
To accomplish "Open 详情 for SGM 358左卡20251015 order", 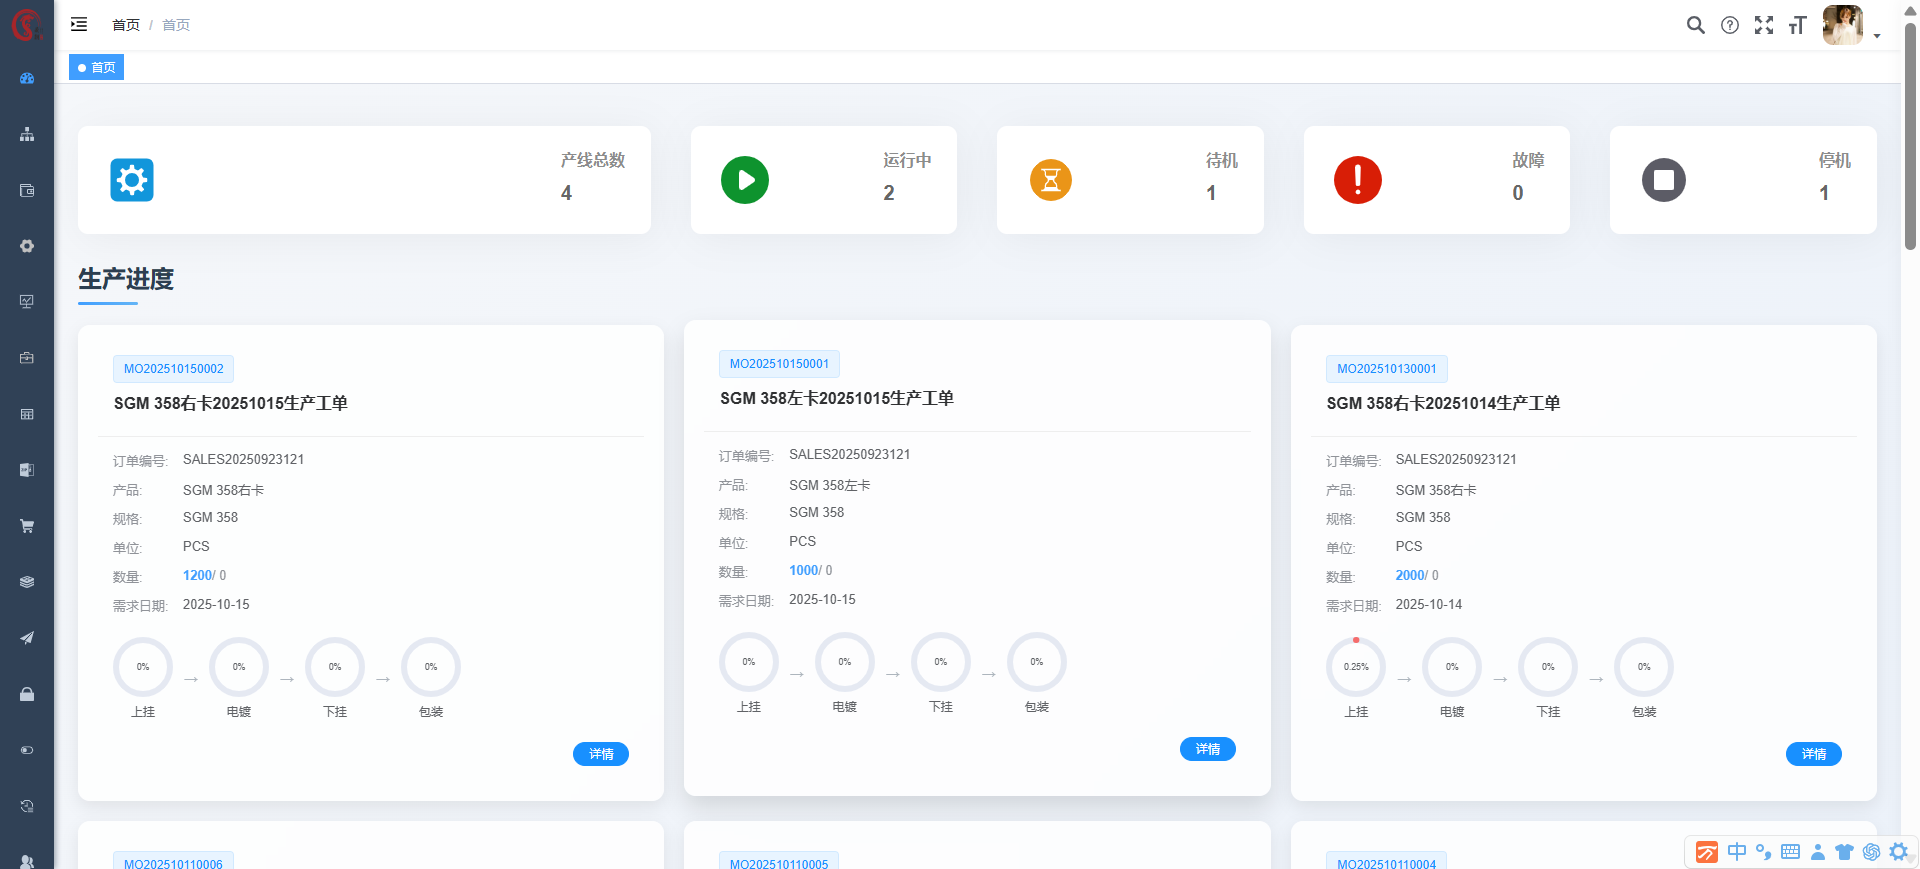I will (x=1207, y=749).
